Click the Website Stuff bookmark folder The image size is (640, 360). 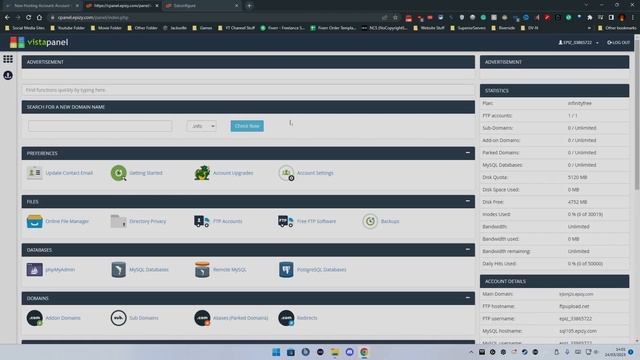pyautogui.click(x=429, y=28)
